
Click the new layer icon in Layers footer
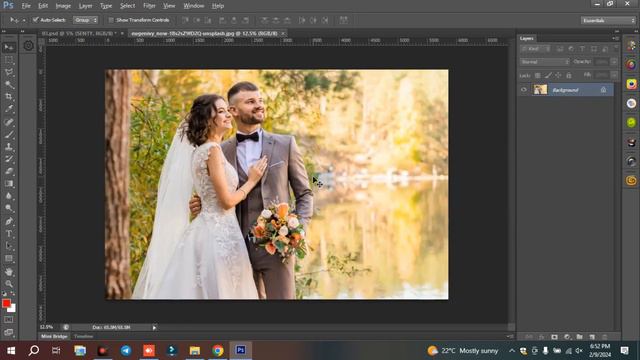tap(592, 337)
